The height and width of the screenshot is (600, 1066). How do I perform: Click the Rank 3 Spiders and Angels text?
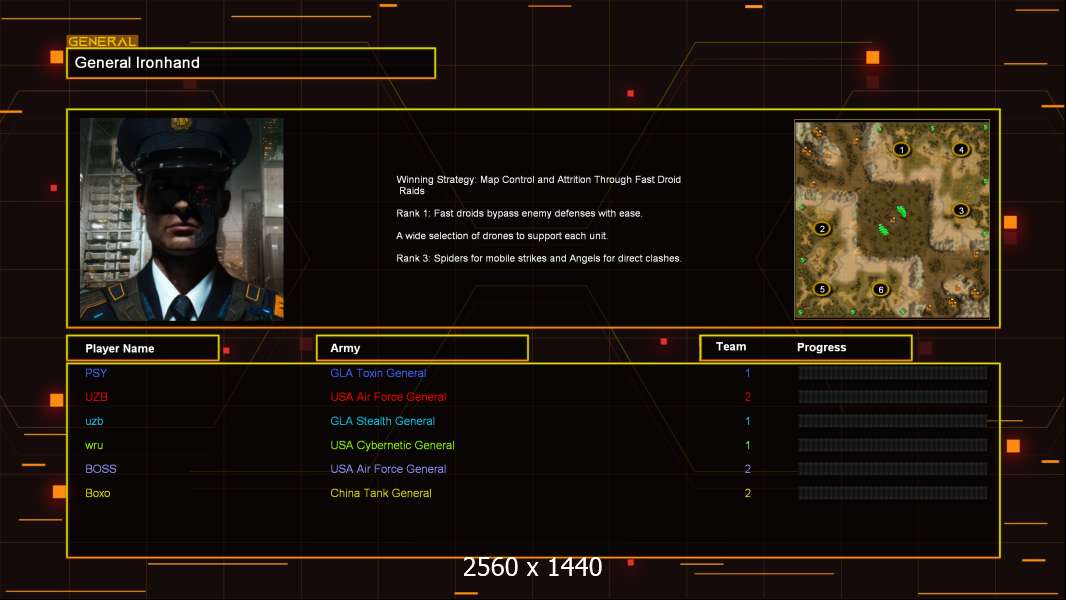538,258
